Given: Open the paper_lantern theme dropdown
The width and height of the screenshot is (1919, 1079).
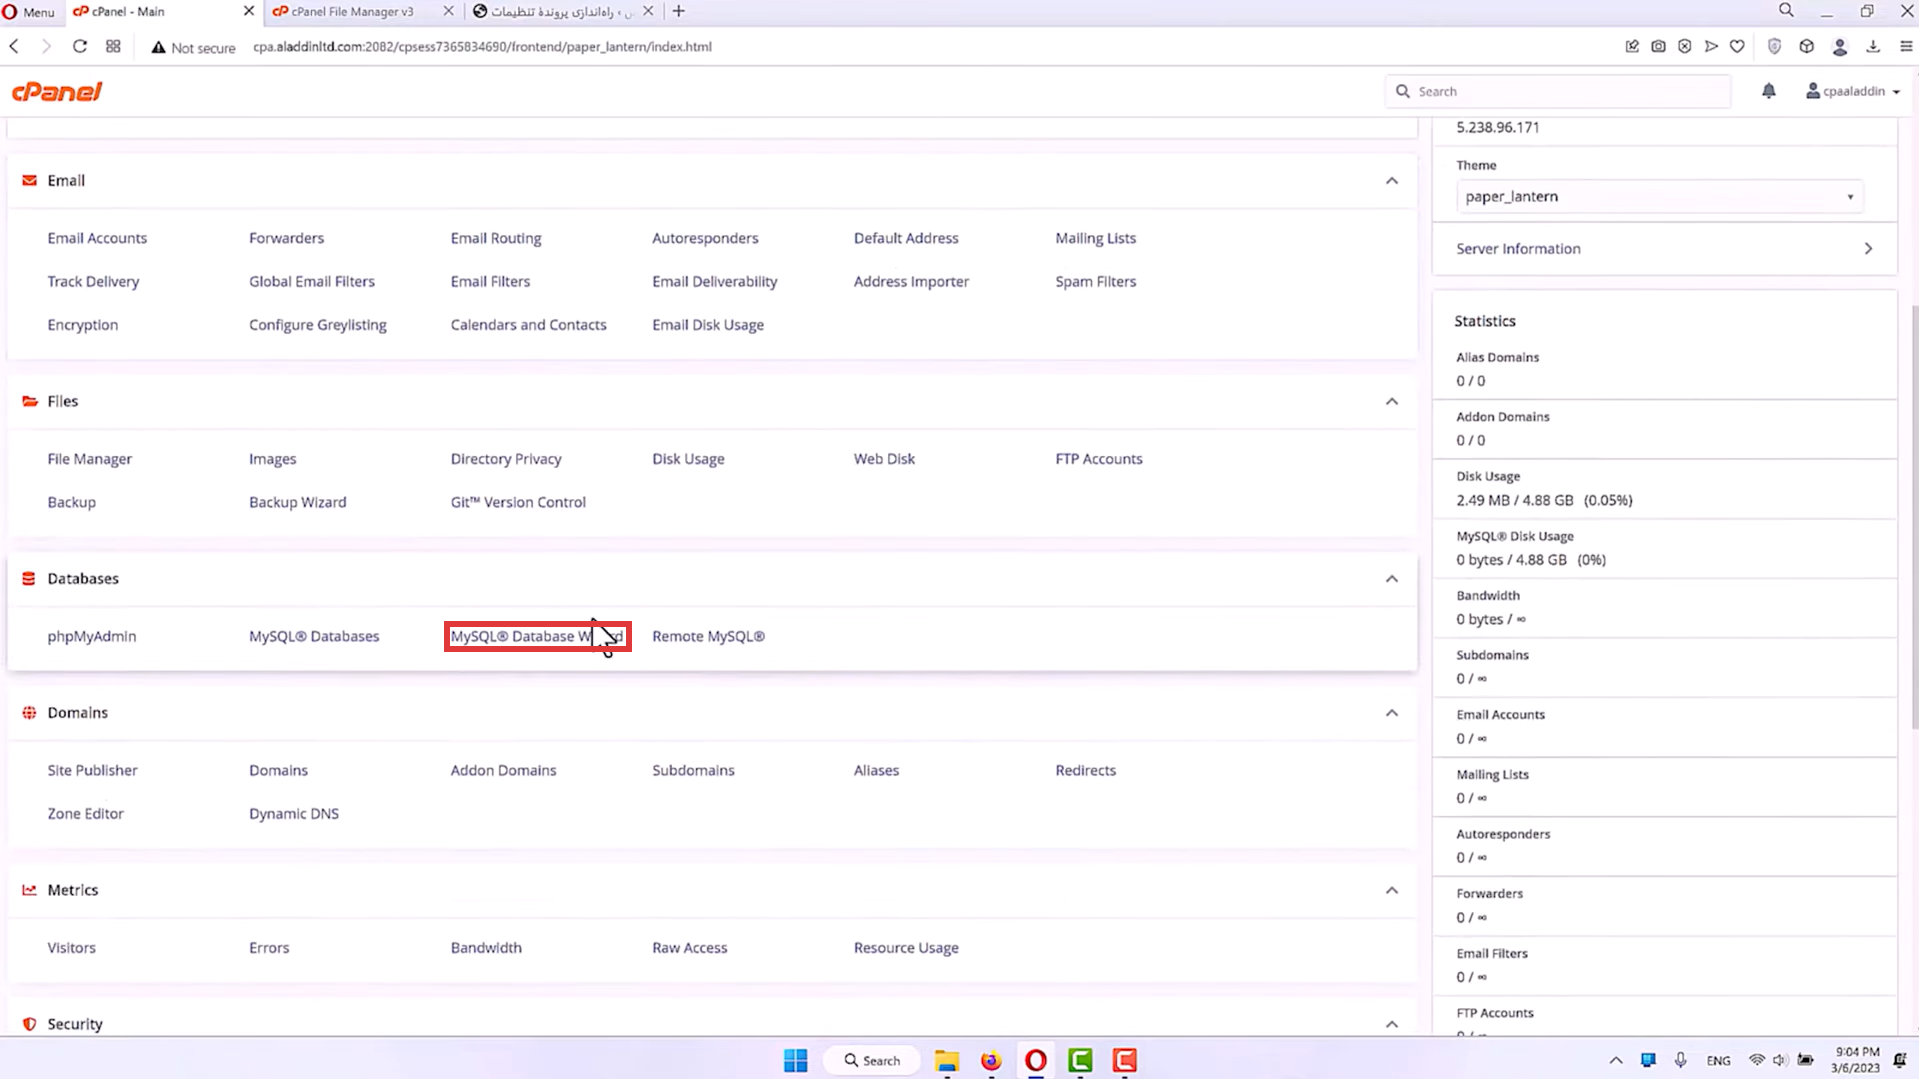Looking at the screenshot, I should click(1660, 197).
